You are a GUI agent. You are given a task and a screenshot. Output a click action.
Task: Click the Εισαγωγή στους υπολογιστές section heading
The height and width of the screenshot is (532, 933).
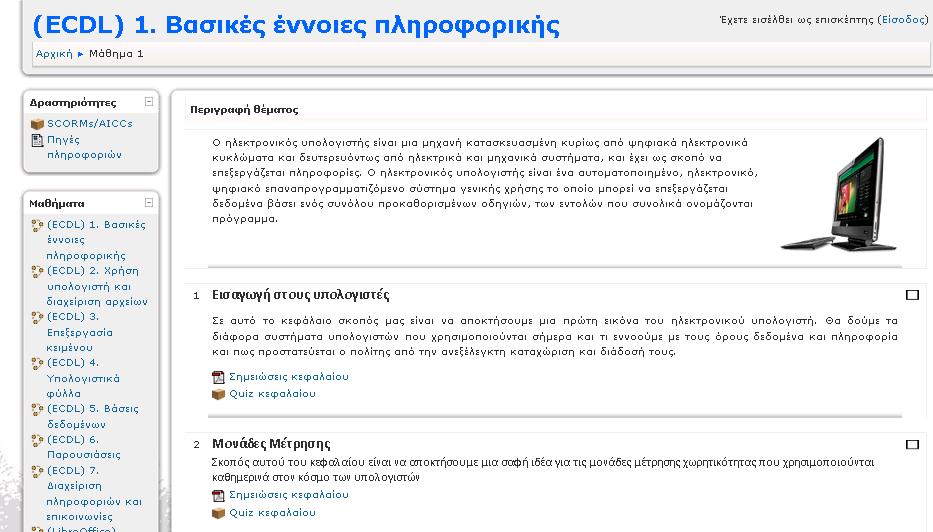[x=300, y=295]
